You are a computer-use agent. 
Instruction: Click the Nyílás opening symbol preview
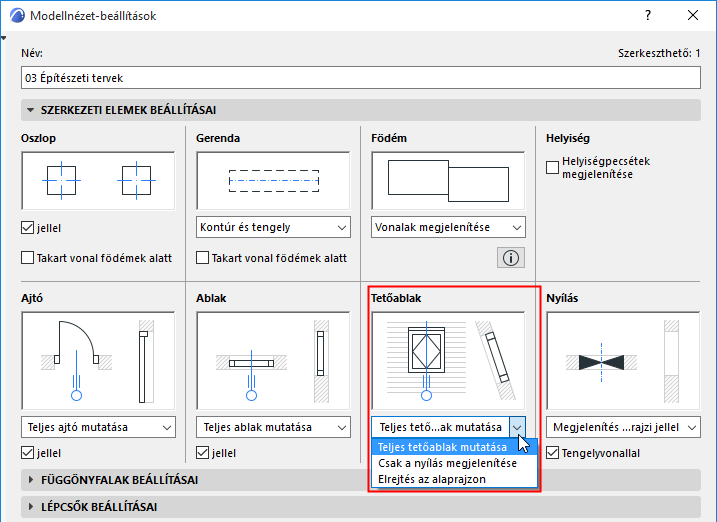pos(623,361)
